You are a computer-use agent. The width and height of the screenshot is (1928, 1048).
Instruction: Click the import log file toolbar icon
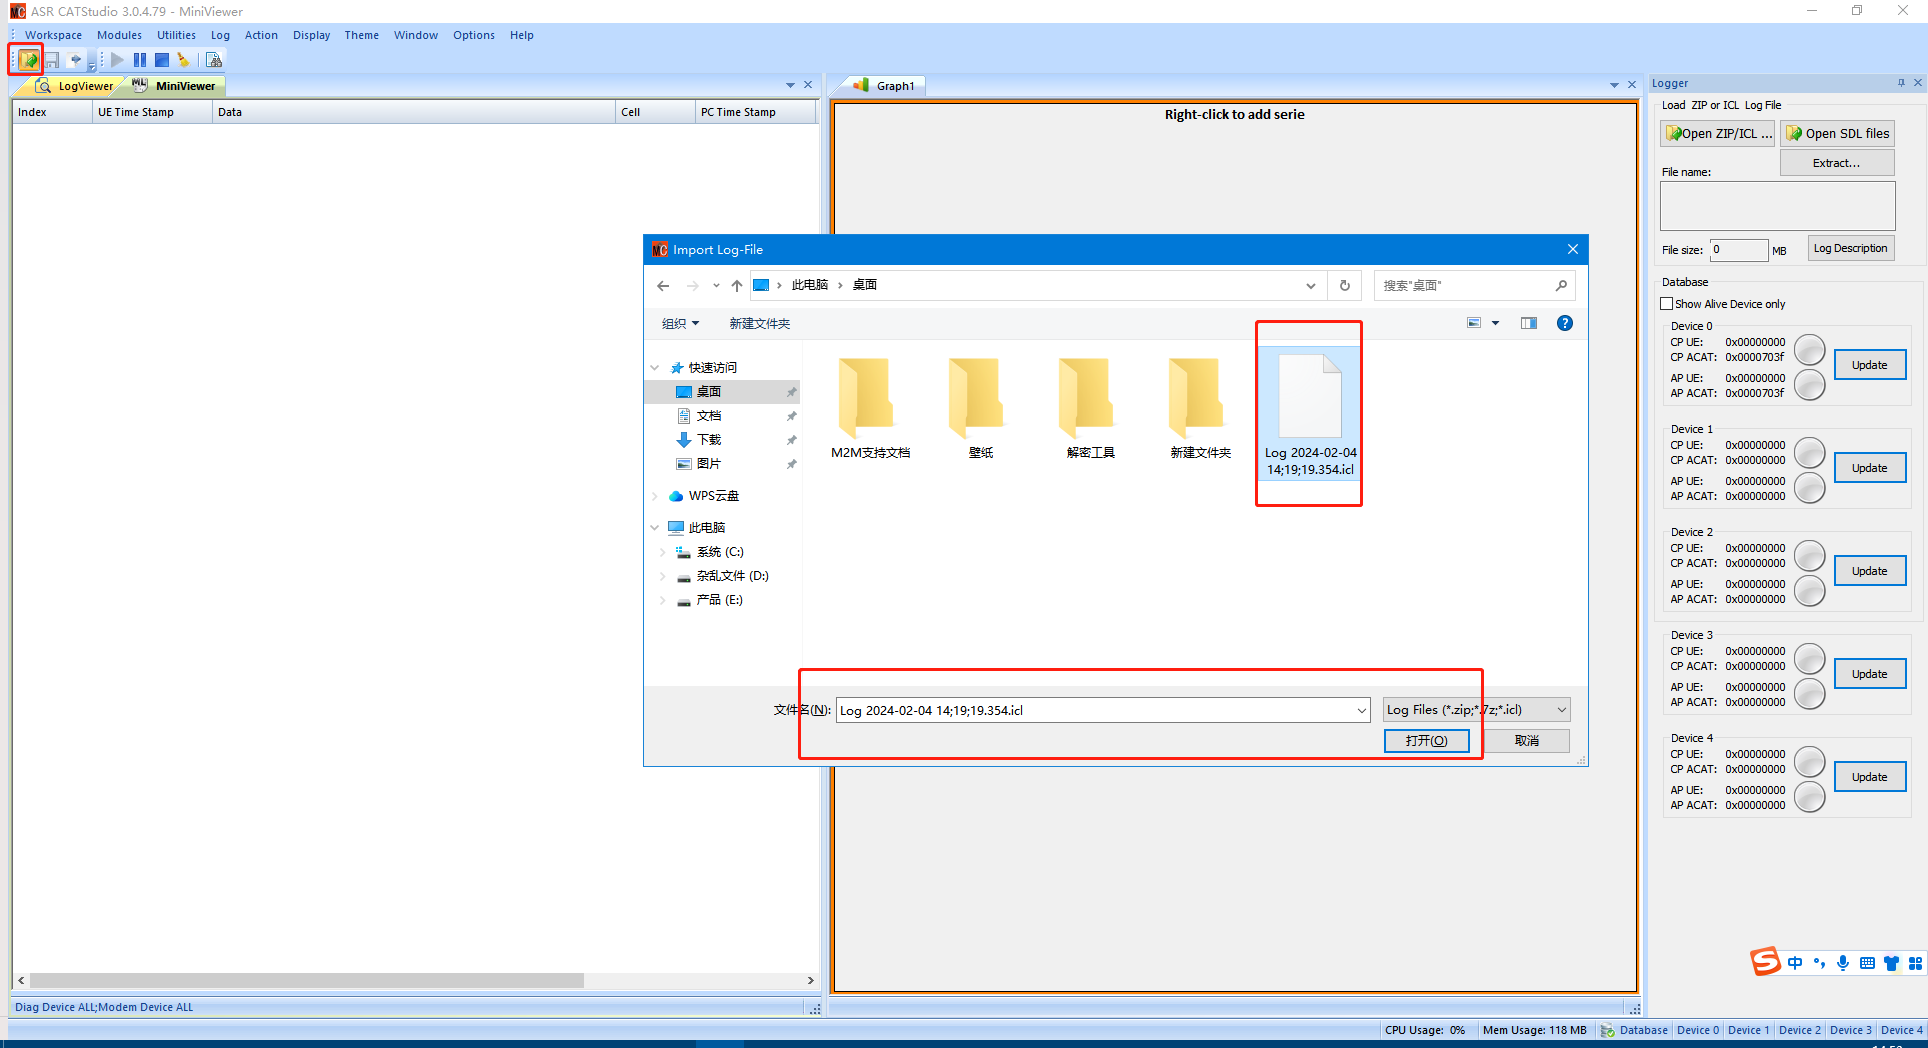click(x=28, y=60)
